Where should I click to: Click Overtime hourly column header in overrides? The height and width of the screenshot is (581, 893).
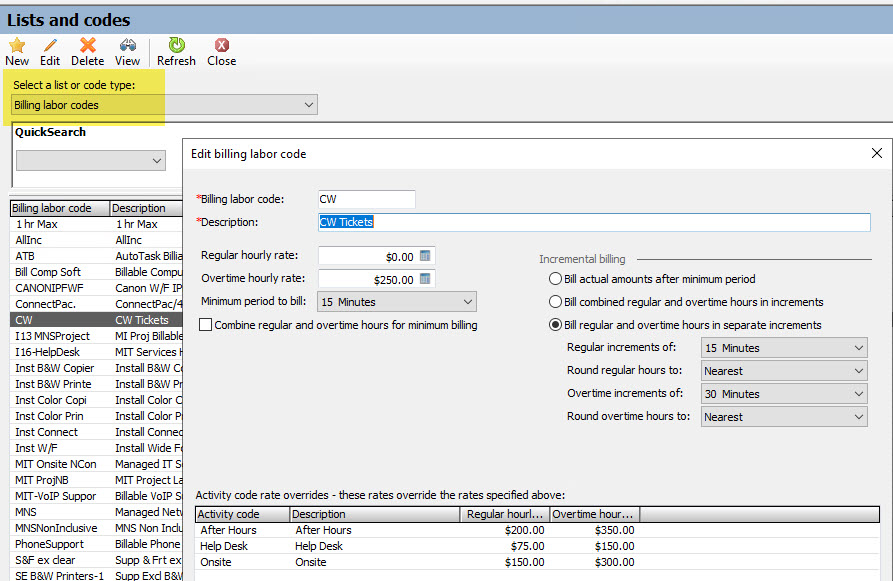(595, 514)
